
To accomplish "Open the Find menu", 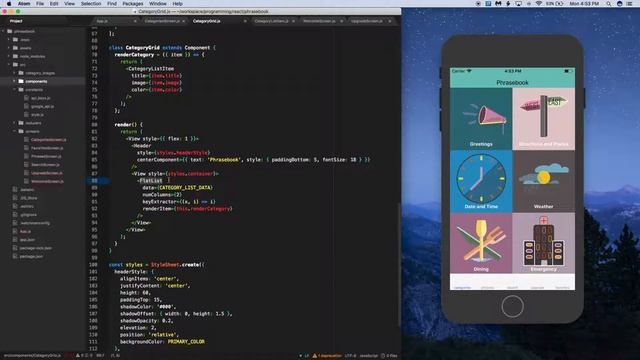I will tap(112, 4).
